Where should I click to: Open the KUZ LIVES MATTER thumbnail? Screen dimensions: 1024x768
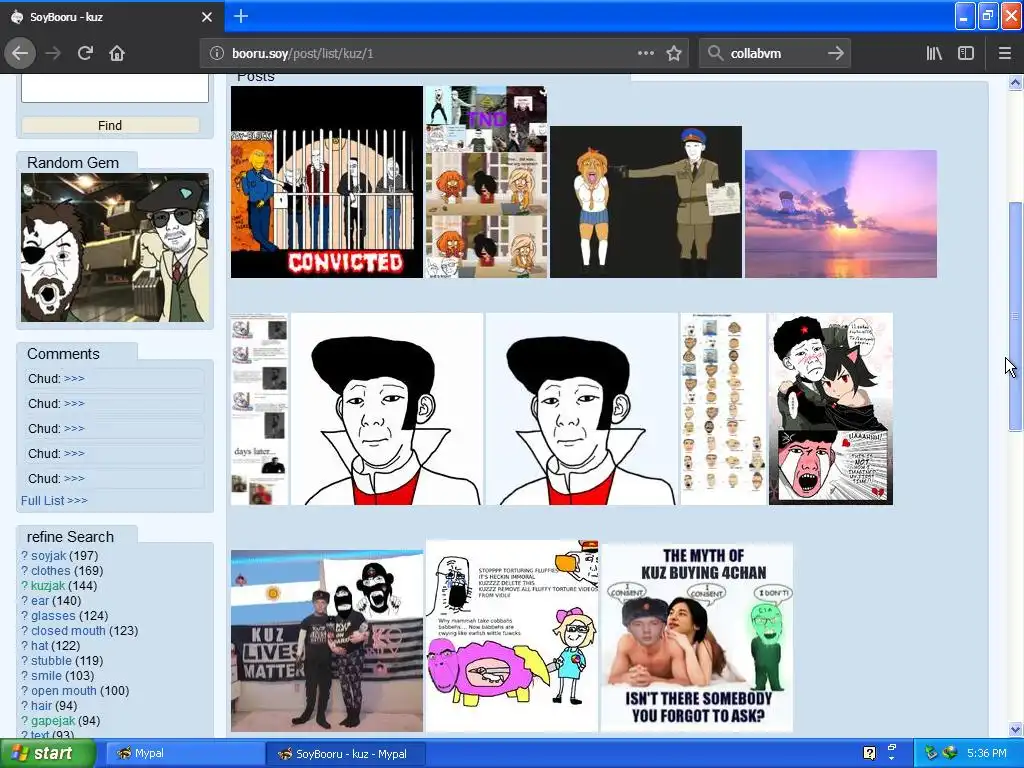click(x=327, y=641)
